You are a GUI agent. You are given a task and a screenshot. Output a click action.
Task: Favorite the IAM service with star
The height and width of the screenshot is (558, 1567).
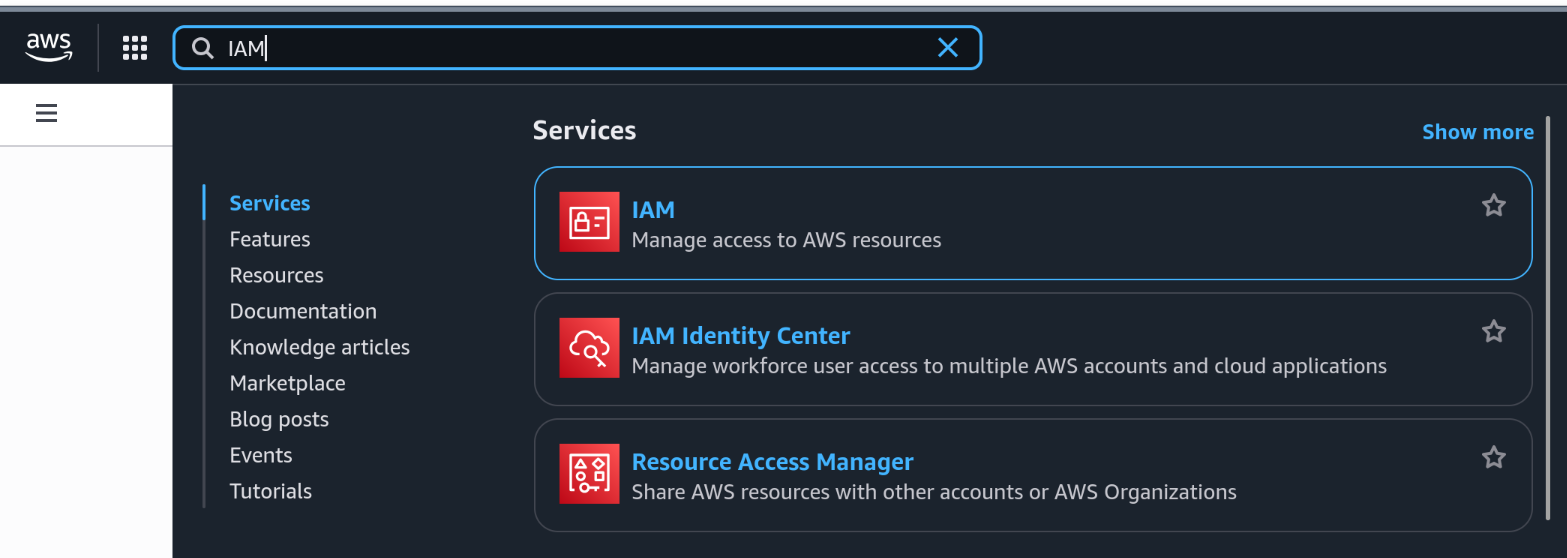pos(1493,206)
